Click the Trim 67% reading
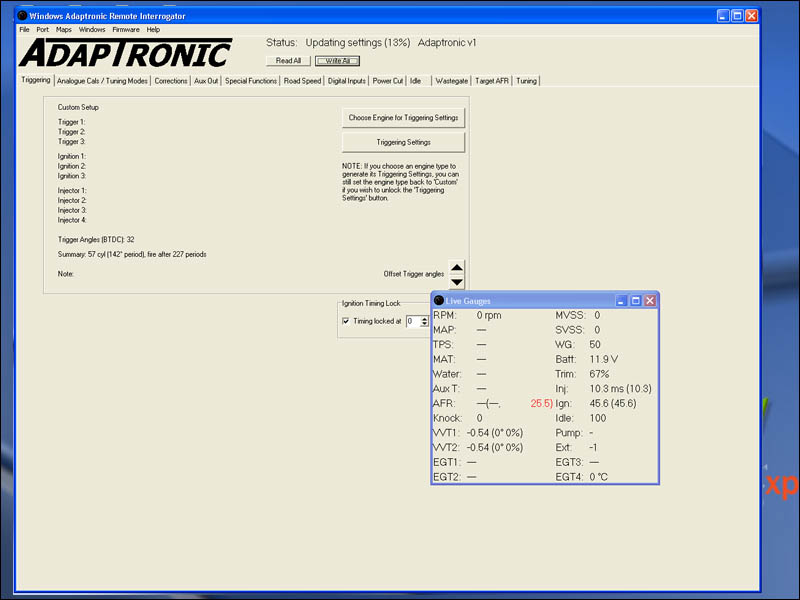Image resolution: width=800 pixels, height=600 pixels. click(x=582, y=374)
